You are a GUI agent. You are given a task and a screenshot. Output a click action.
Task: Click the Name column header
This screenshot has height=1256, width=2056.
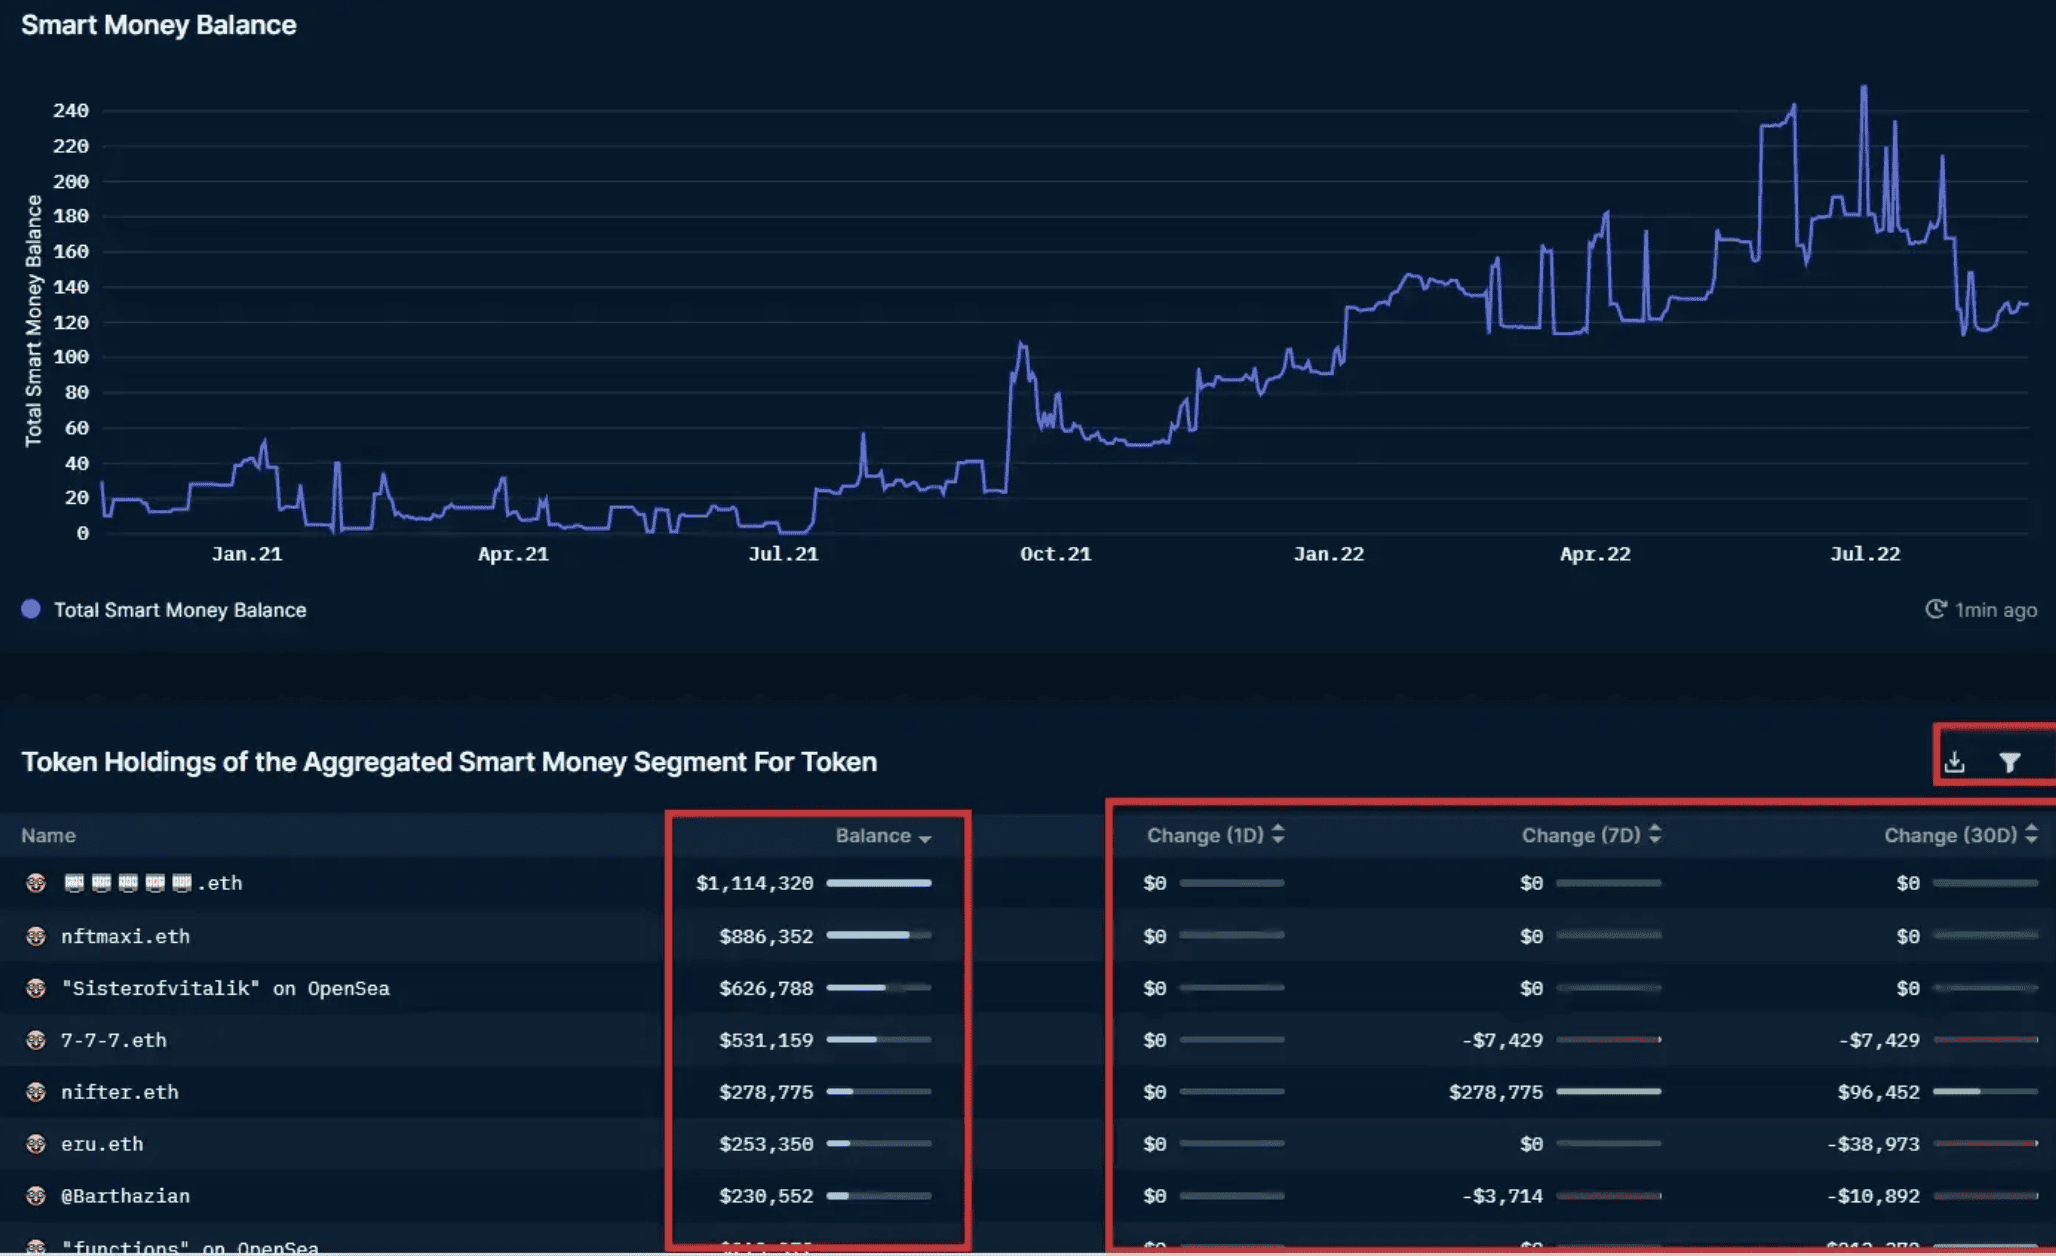48,835
